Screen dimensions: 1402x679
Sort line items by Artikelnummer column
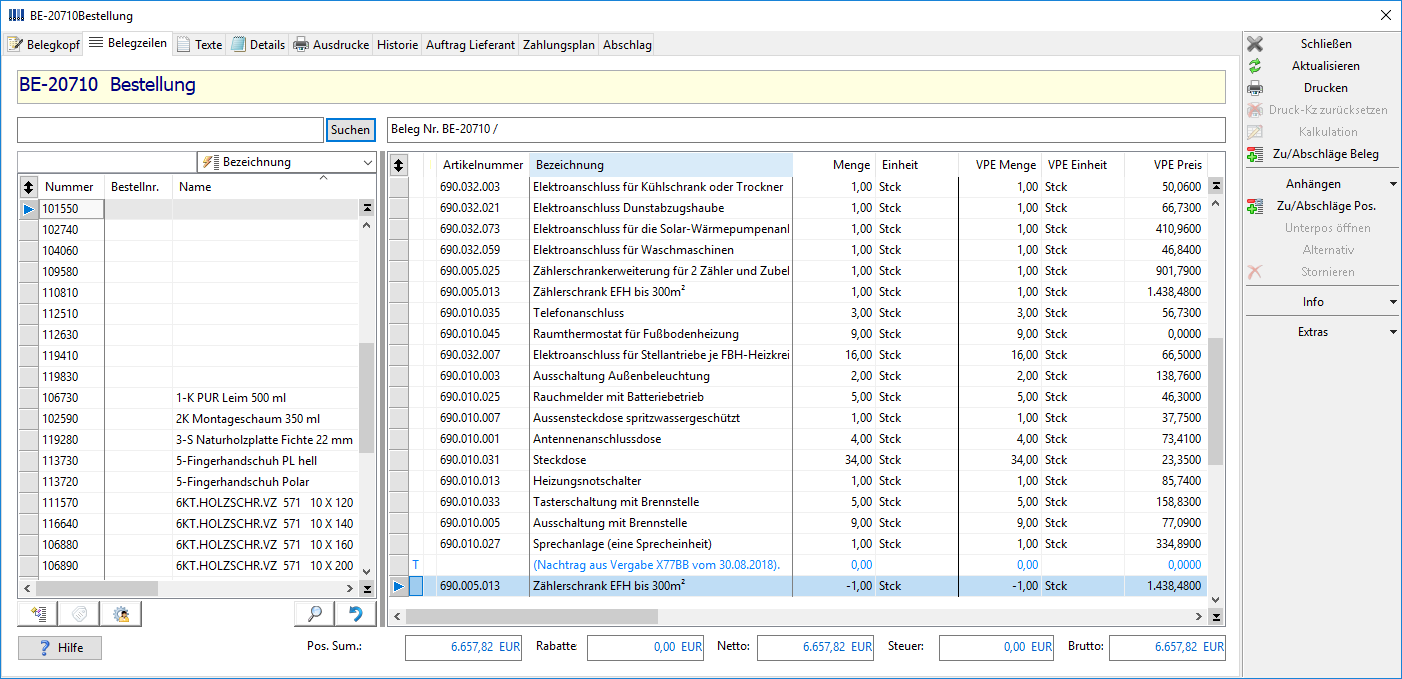483,165
